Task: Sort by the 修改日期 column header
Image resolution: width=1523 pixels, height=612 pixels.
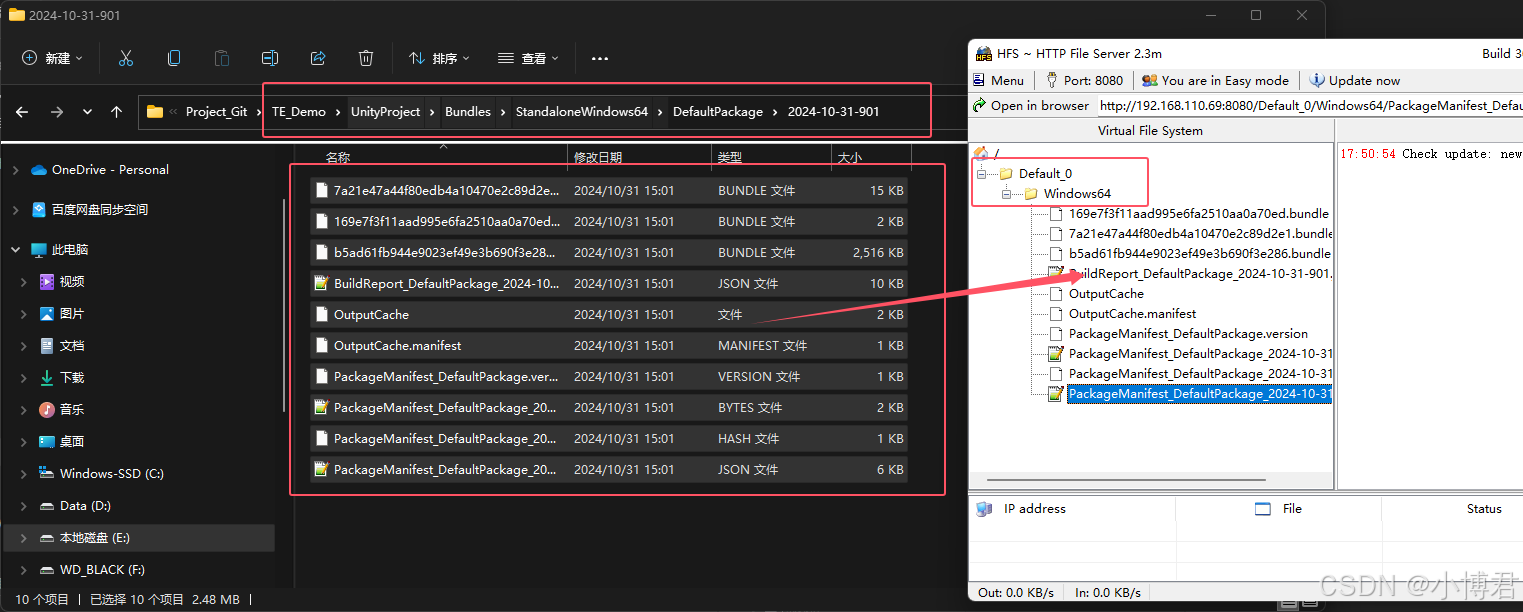Action: point(598,158)
